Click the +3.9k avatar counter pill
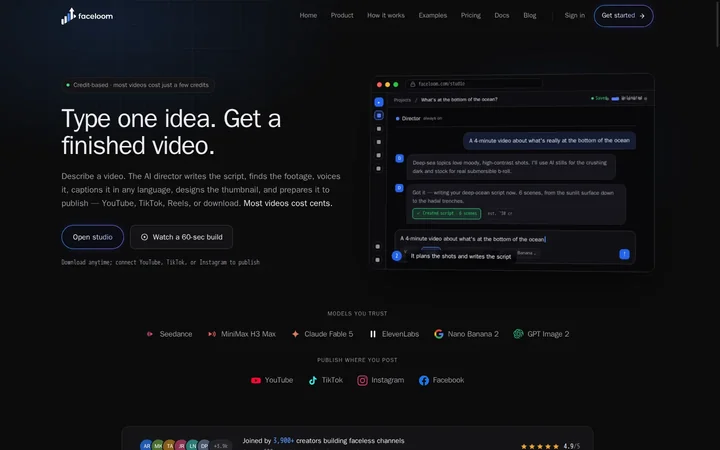 (x=221, y=446)
